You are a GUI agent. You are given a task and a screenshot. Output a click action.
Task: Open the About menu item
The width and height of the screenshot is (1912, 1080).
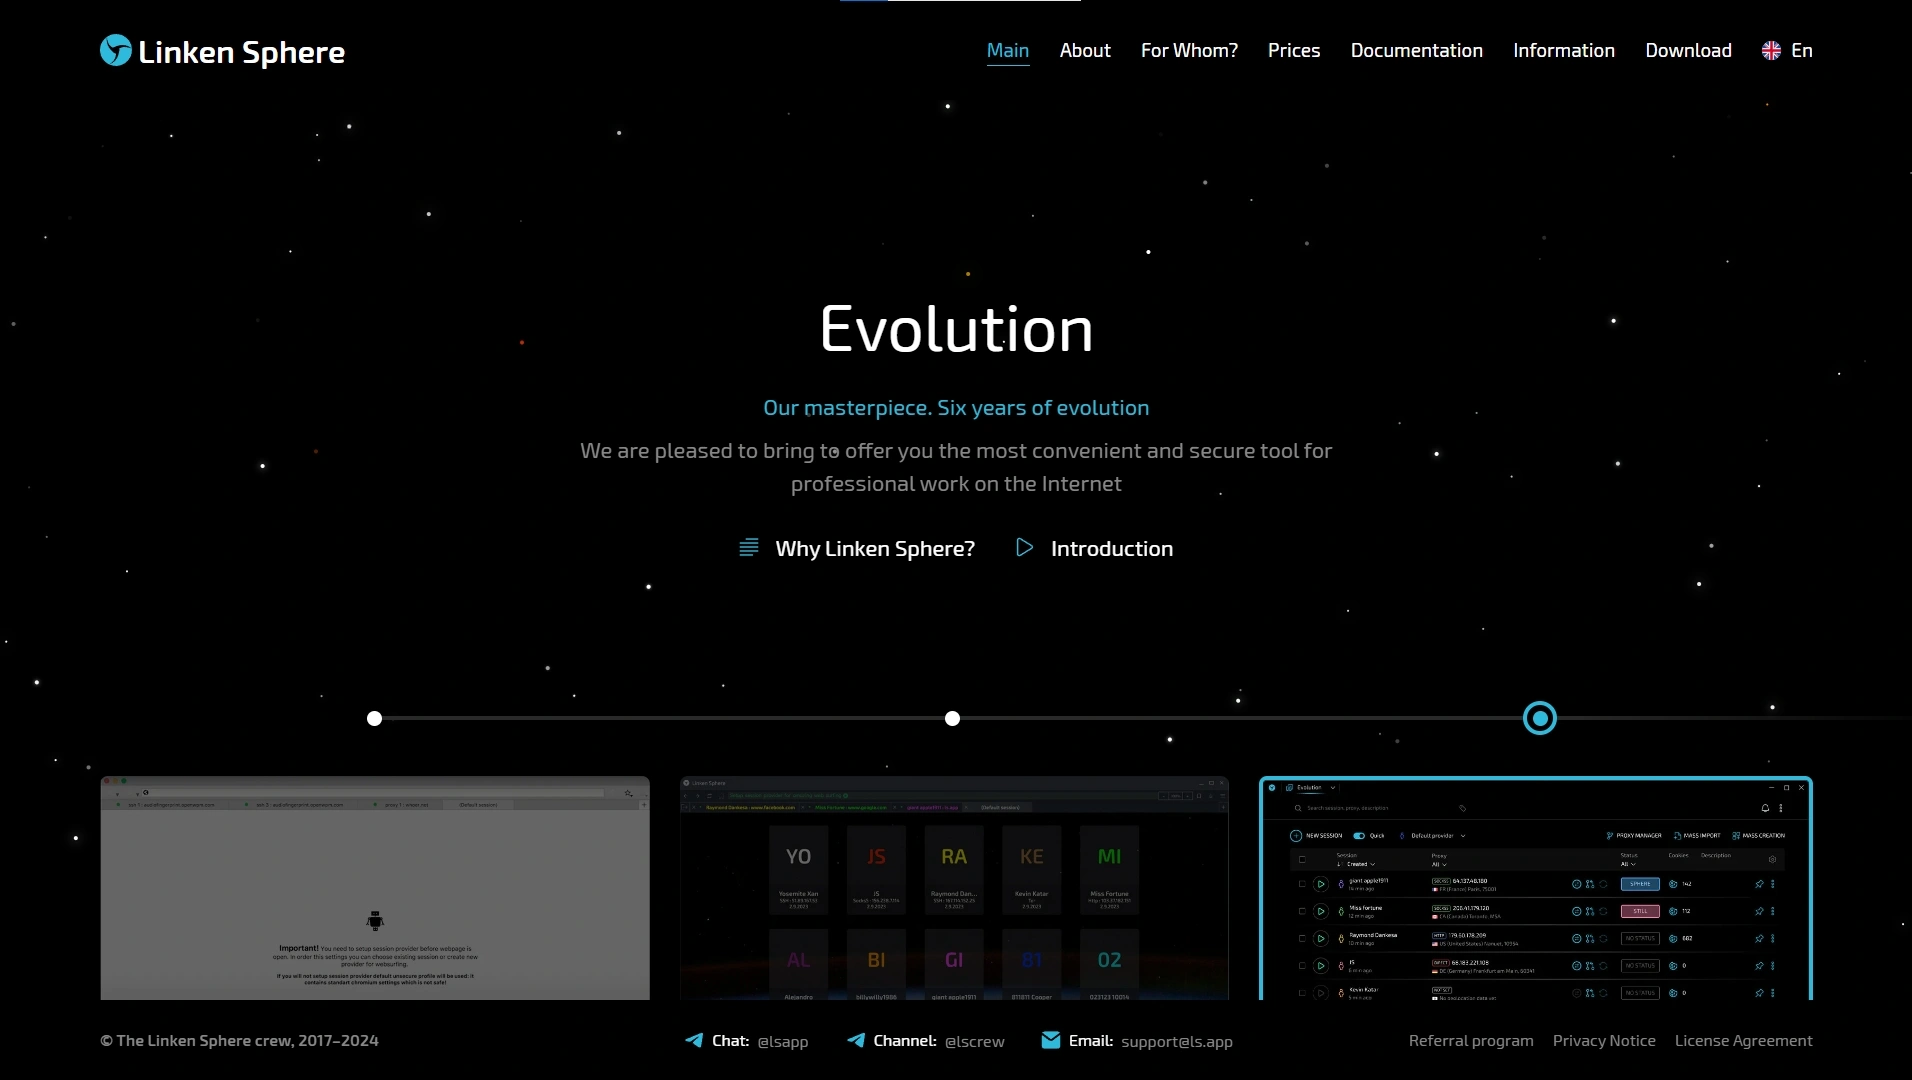pos(1085,50)
